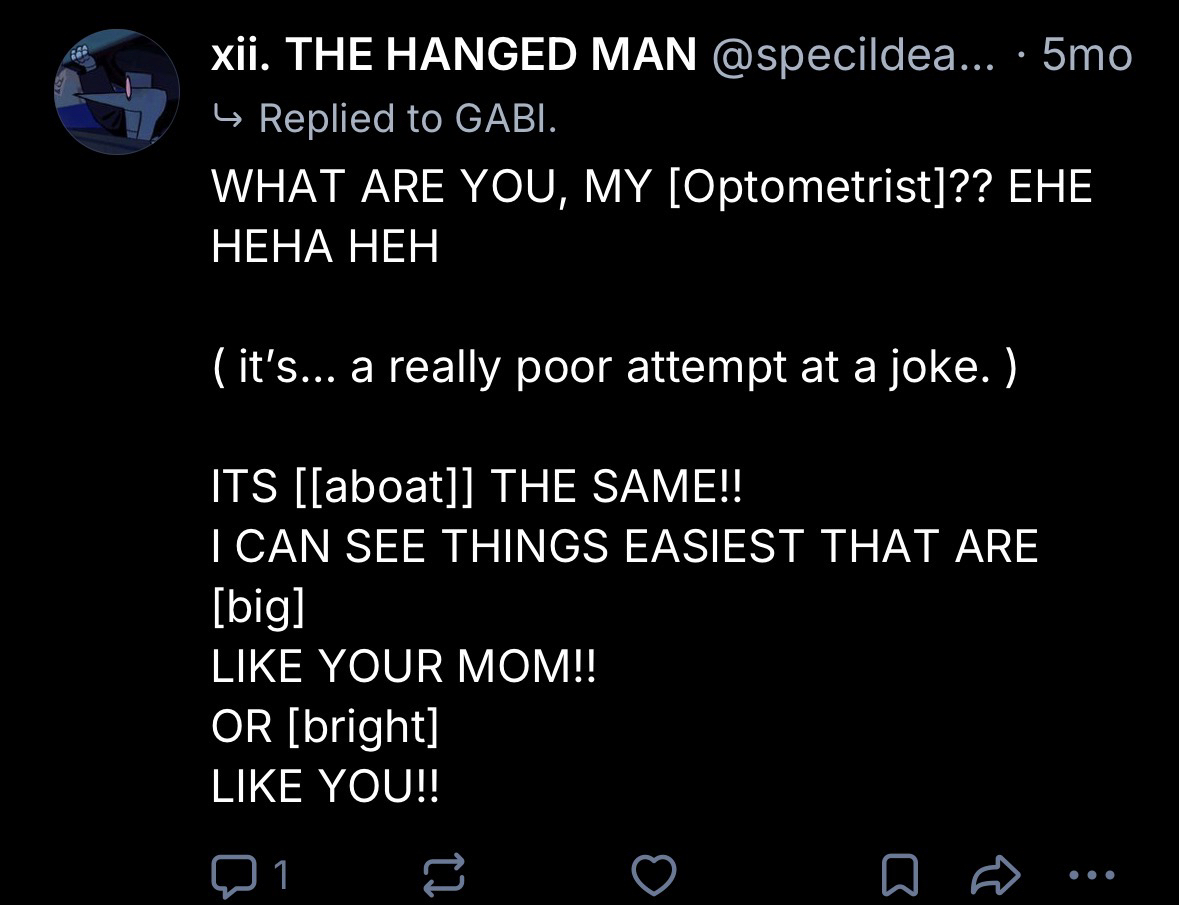Viewport: 1179px width, 905px height.
Task: Click the I CAN SEE THINGS EASIEST line
Action: tap(625, 547)
